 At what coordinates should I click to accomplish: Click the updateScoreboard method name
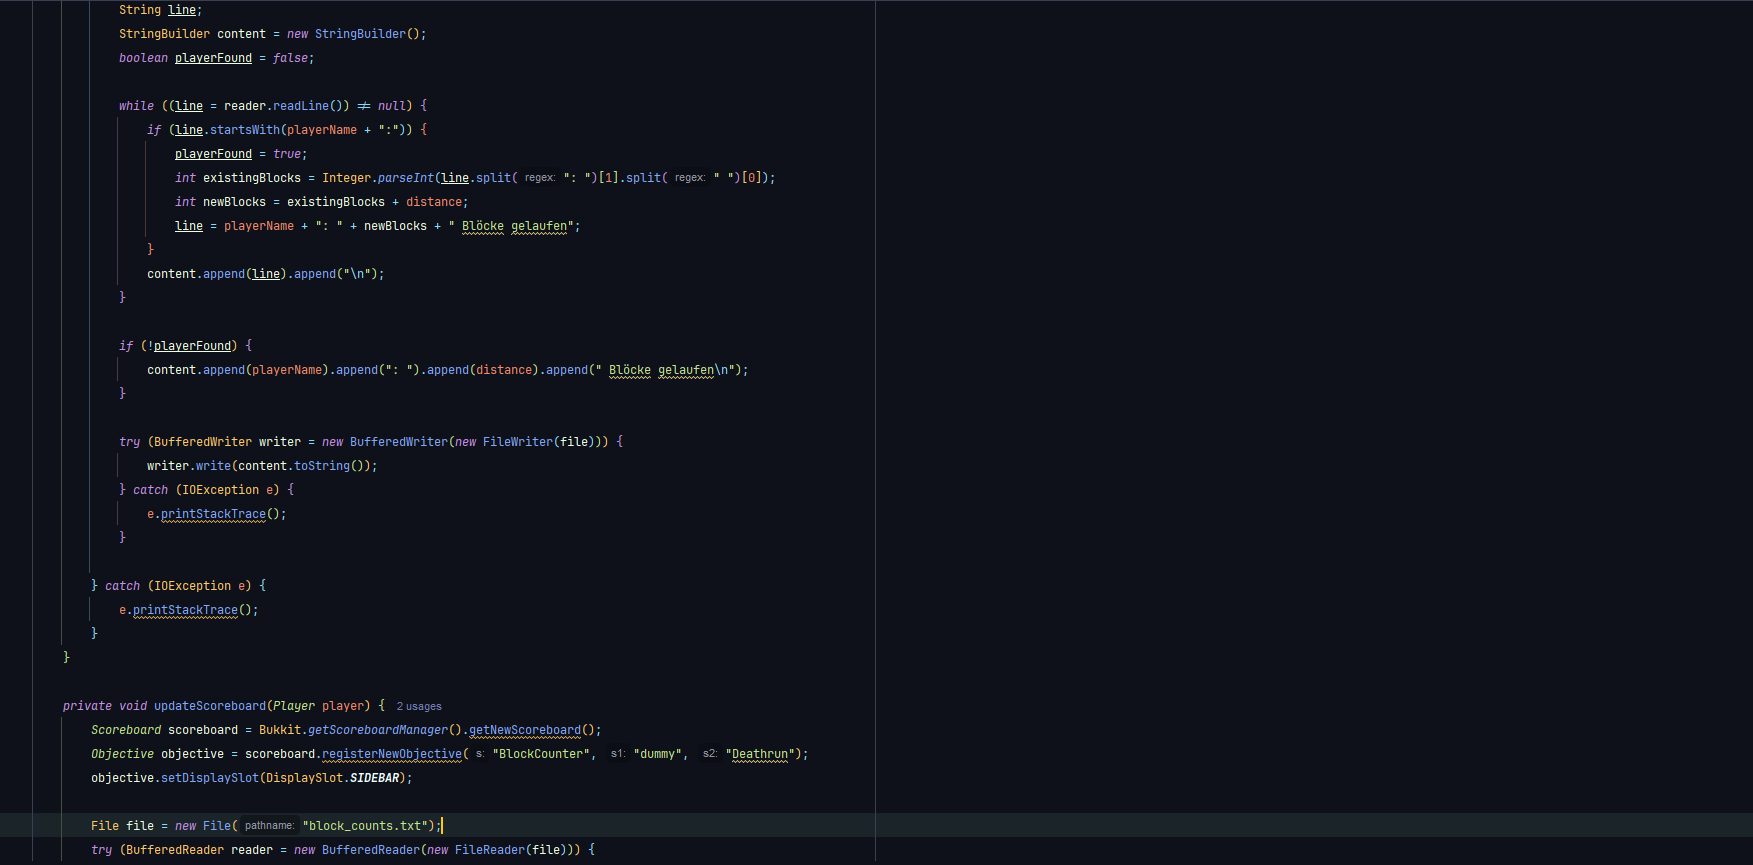[x=210, y=706]
